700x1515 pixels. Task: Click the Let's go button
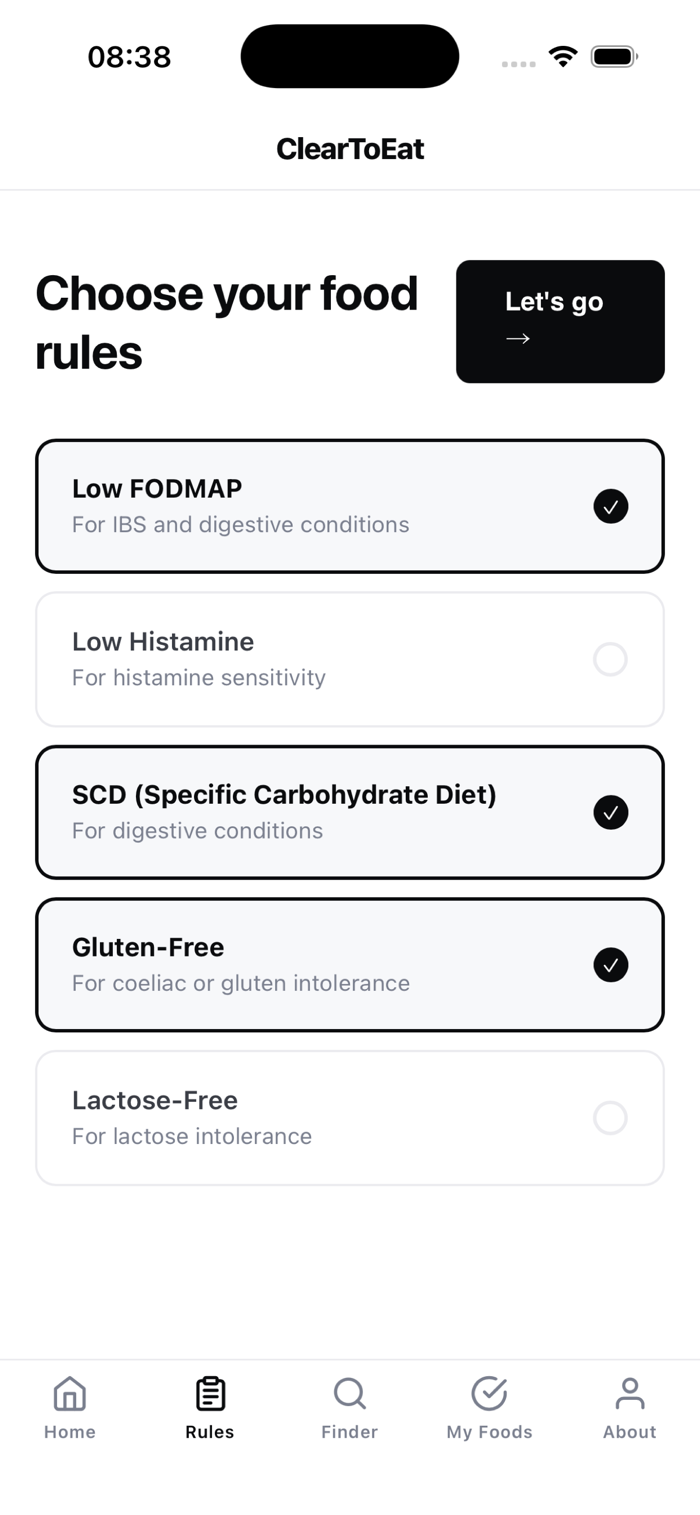(560, 321)
